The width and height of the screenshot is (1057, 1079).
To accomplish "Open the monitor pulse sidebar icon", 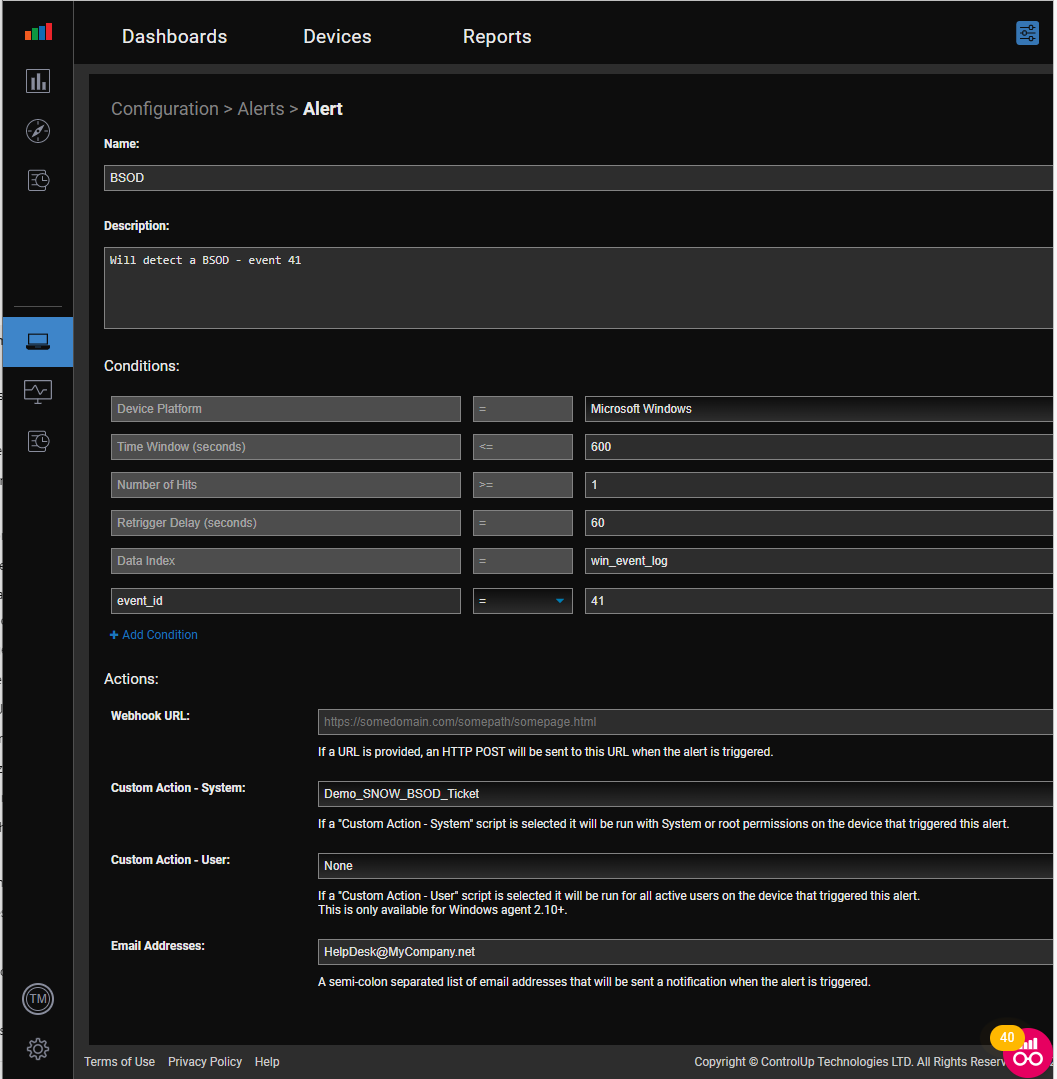I will (x=38, y=392).
